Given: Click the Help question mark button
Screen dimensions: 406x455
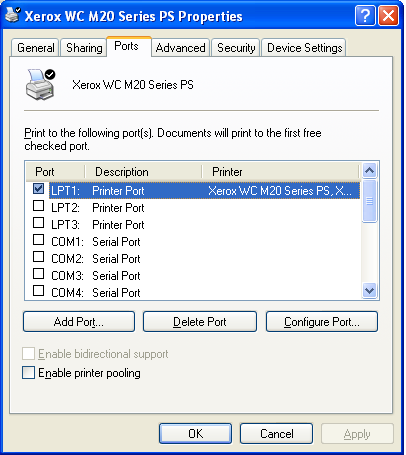Looking at the screenshot, I should pyautogui.click(x=365, y=15).
